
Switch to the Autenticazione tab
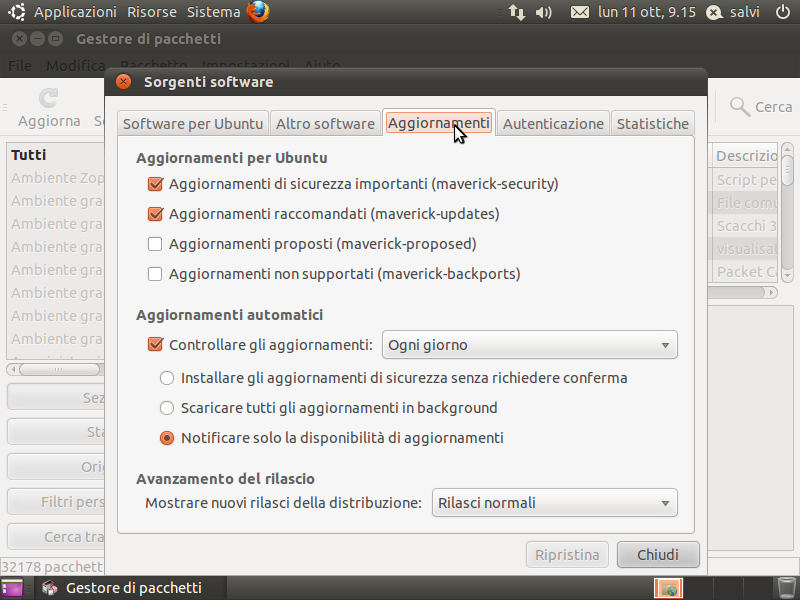tap(553, 123)
